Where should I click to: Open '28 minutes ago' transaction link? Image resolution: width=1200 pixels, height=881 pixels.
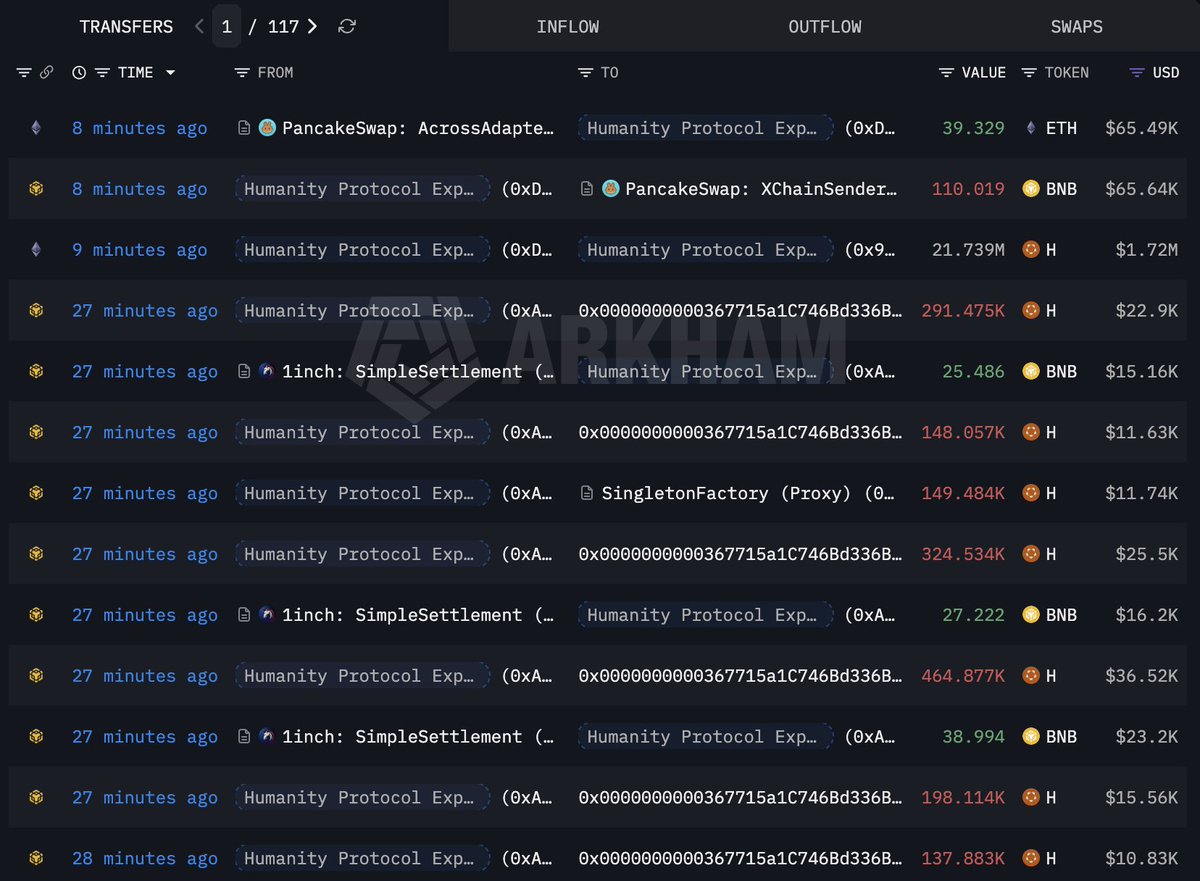(145, 858)
